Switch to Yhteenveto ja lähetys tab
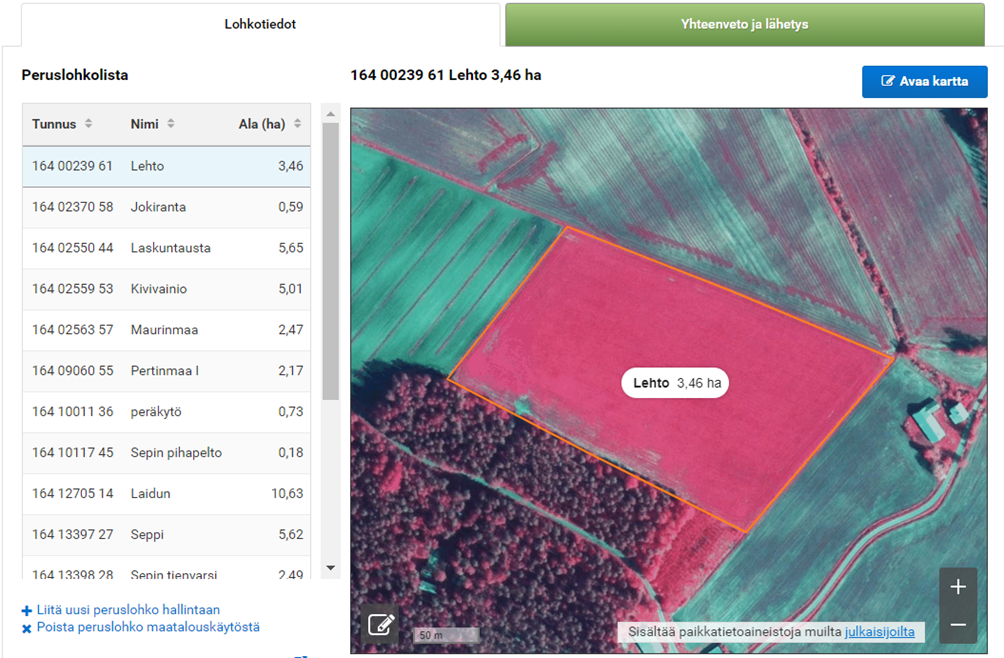1004x658 pixels. (744, 24)
